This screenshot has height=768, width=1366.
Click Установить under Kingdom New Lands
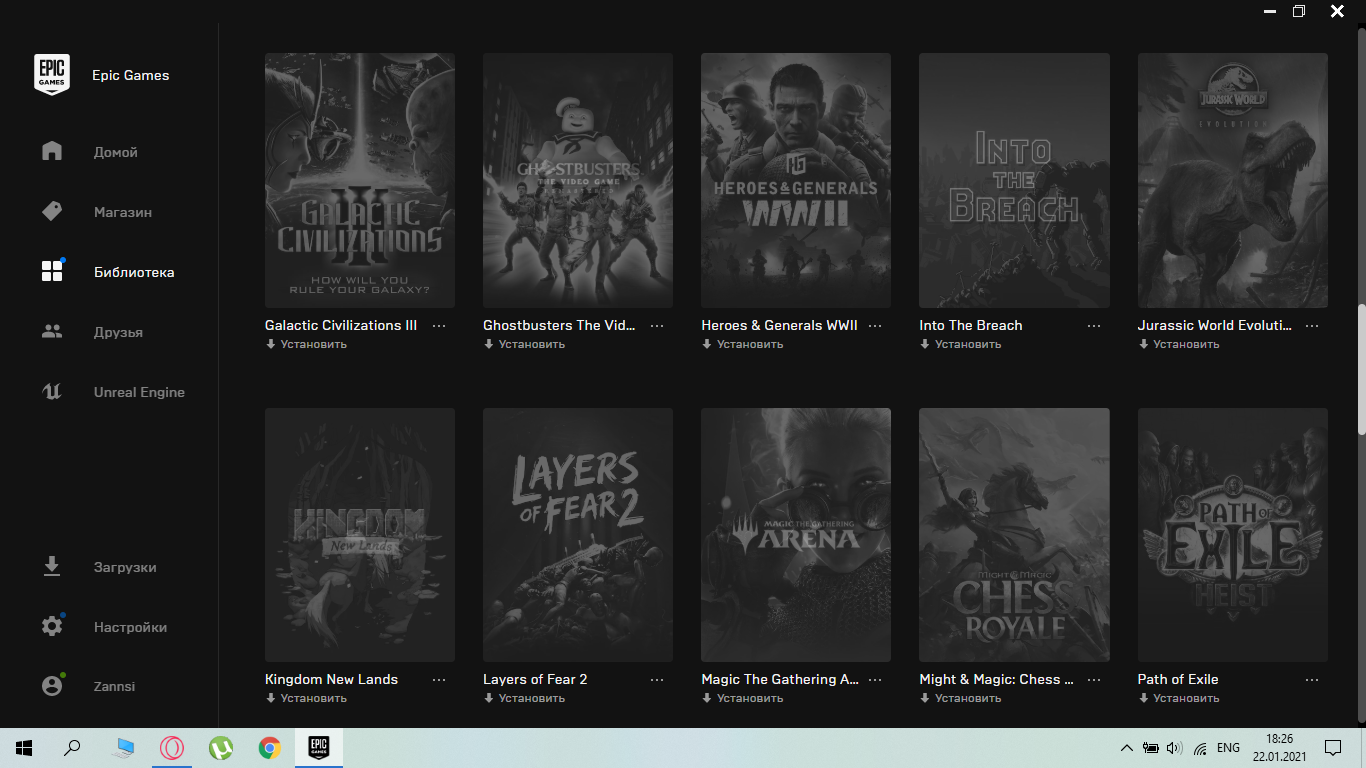[x=306, y=698]
